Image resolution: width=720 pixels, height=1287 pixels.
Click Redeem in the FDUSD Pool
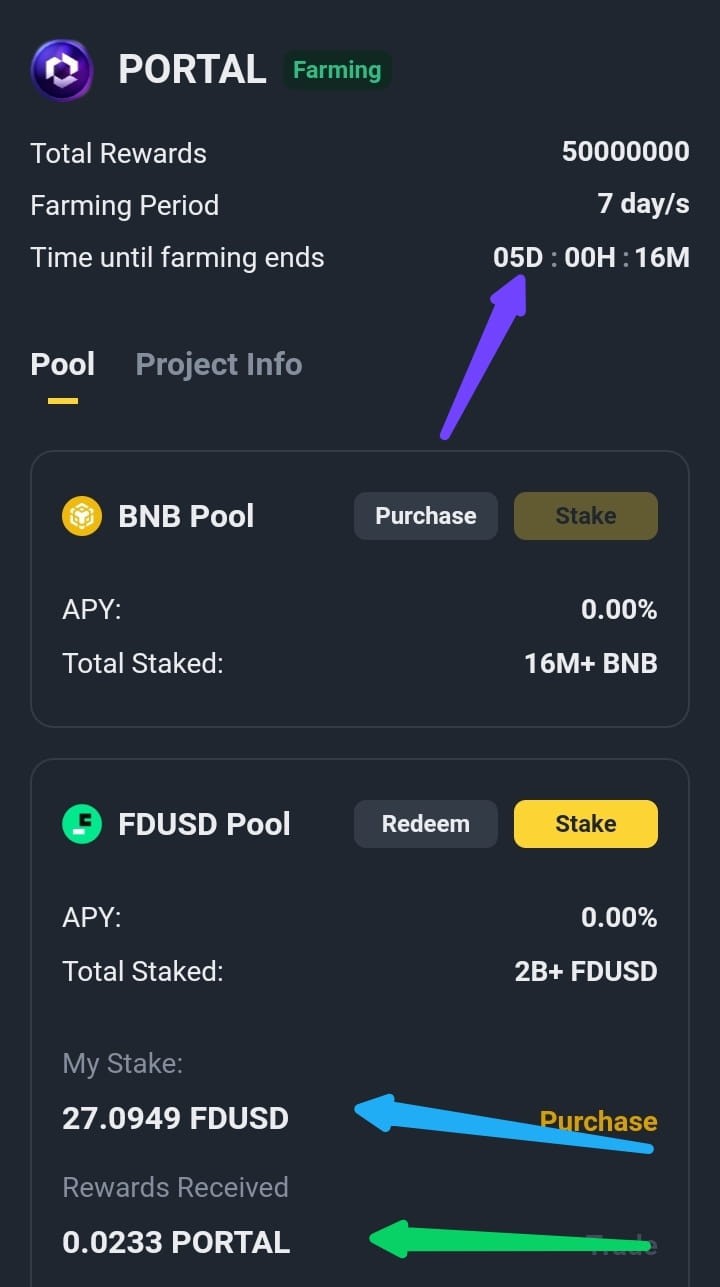426,824
